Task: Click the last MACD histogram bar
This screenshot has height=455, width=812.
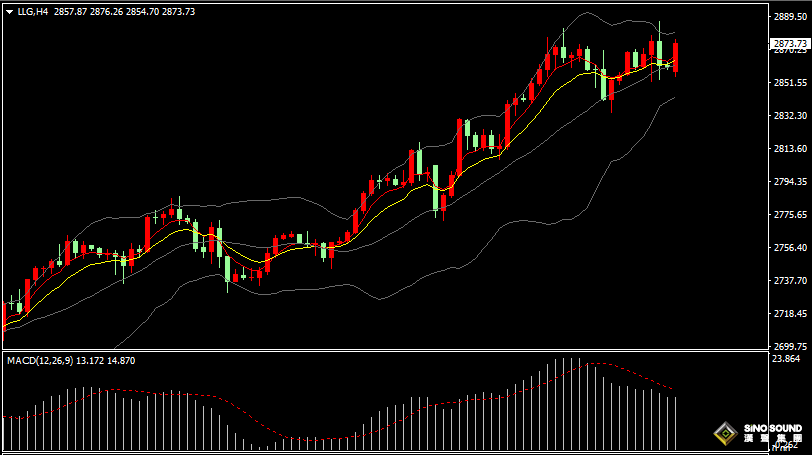Action: coord(677,422)
